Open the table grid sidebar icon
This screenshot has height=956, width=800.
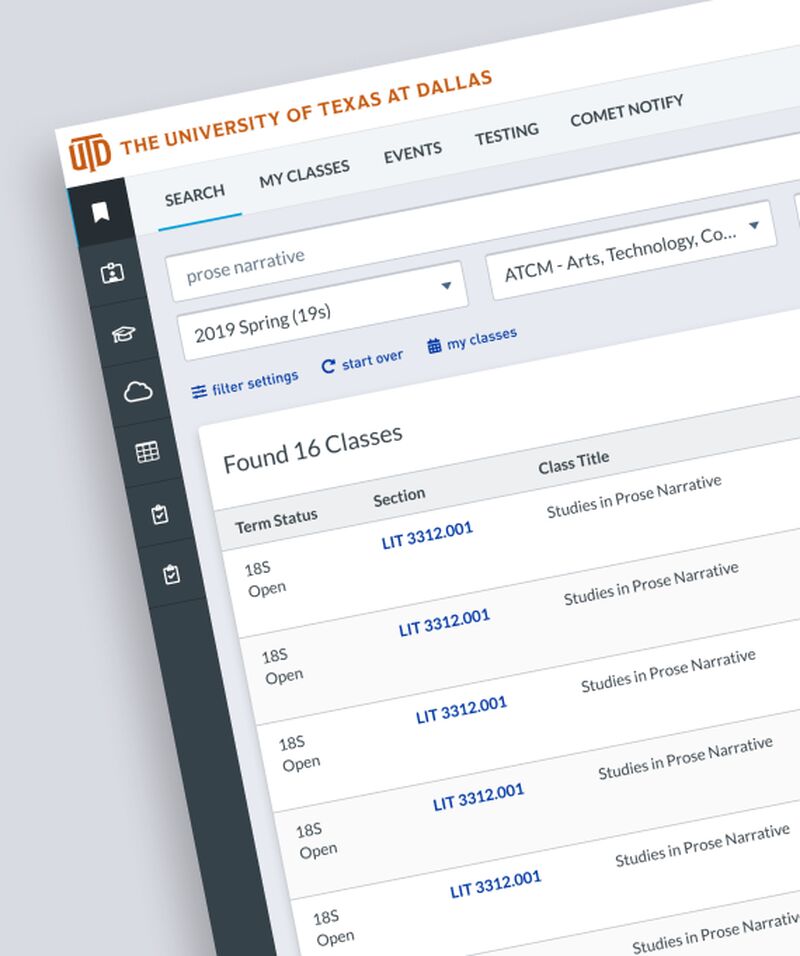click(x=147, y=452)
